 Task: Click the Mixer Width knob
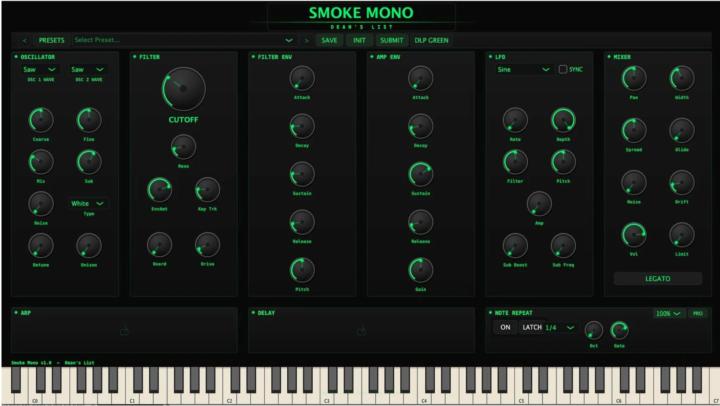tap(682, 78)
